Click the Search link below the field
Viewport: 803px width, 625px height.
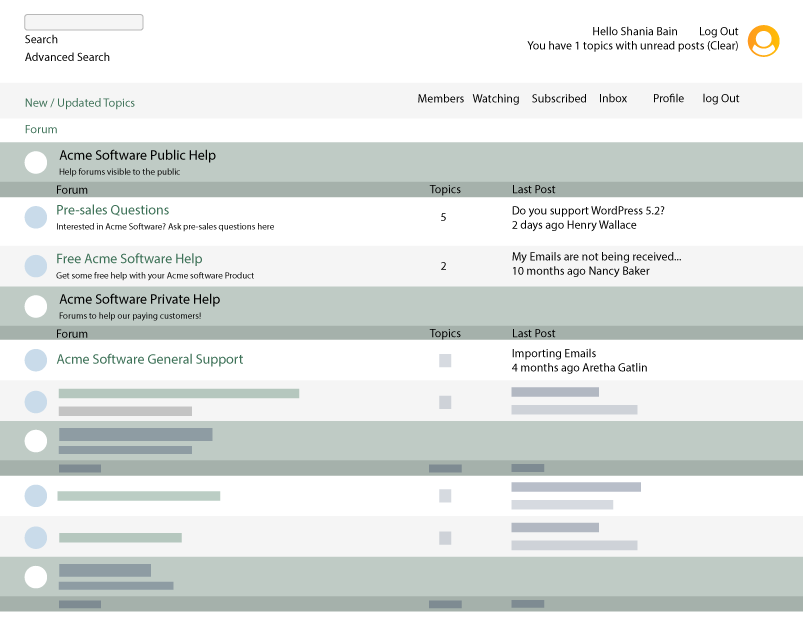41,39
